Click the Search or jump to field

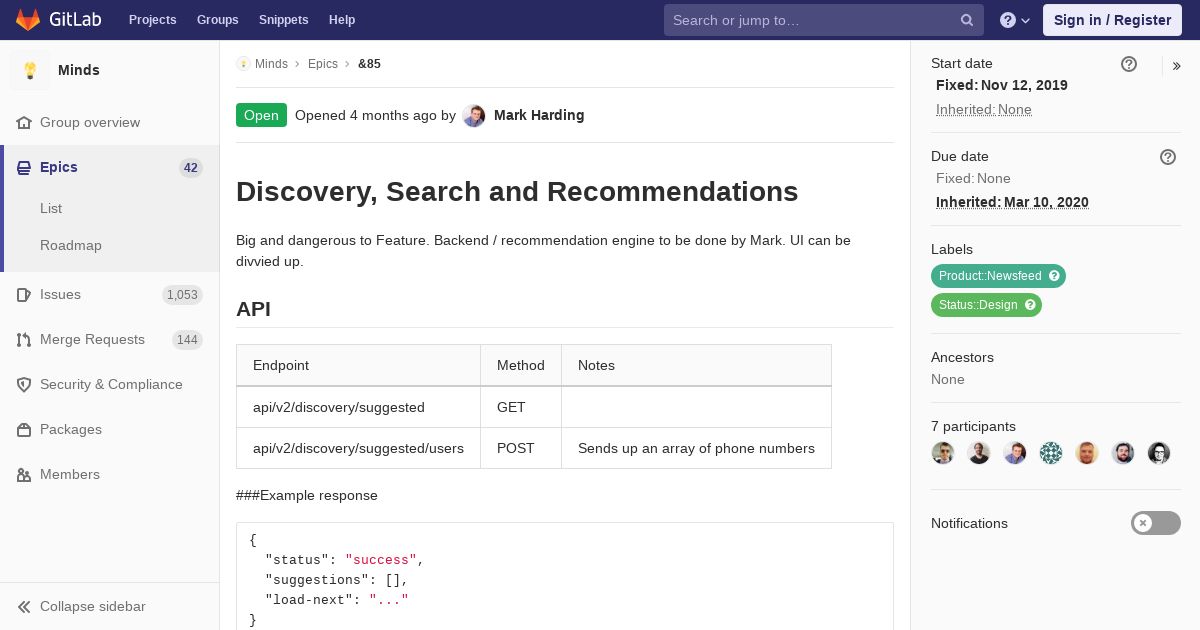[810, 20]
